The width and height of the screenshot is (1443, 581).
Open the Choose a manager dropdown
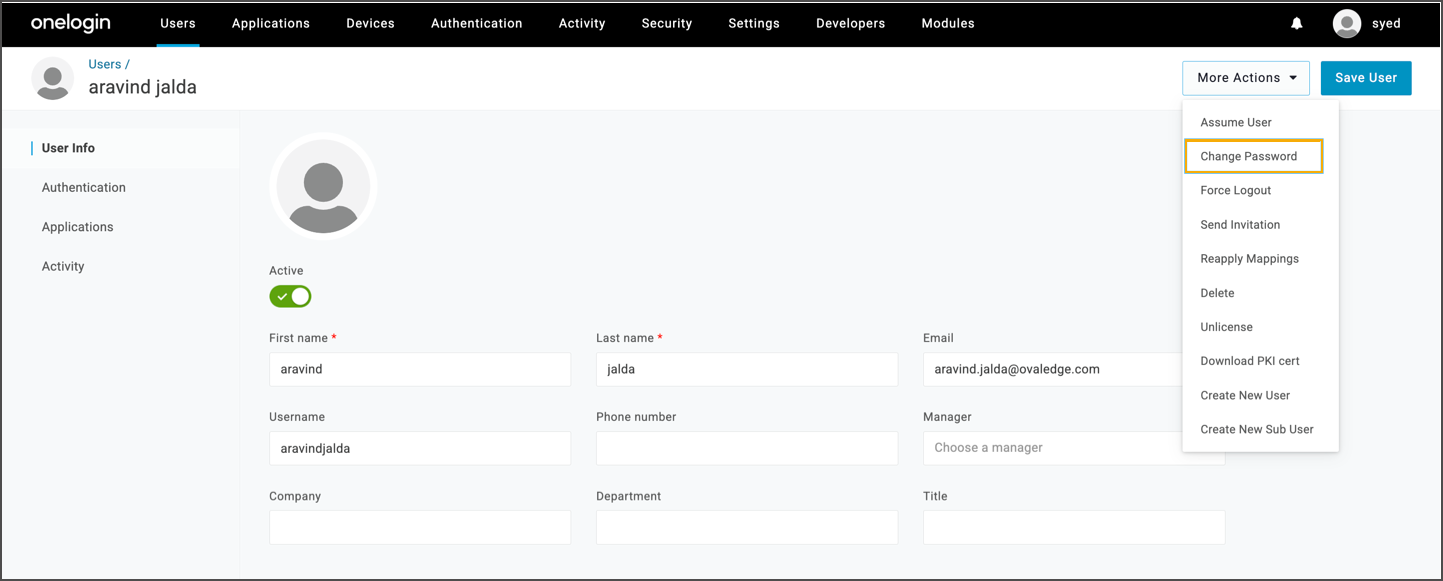point(1050,448)
